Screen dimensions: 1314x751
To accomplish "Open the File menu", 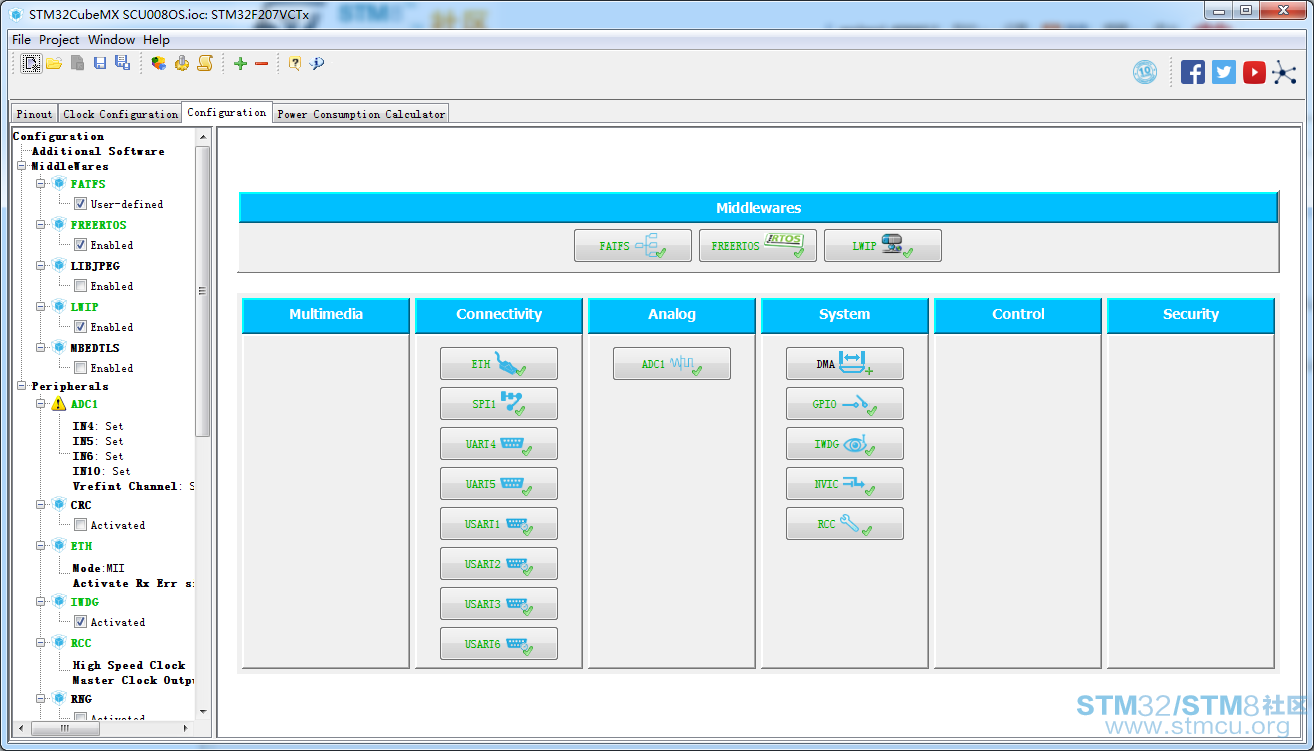I will tap(21, 40).
